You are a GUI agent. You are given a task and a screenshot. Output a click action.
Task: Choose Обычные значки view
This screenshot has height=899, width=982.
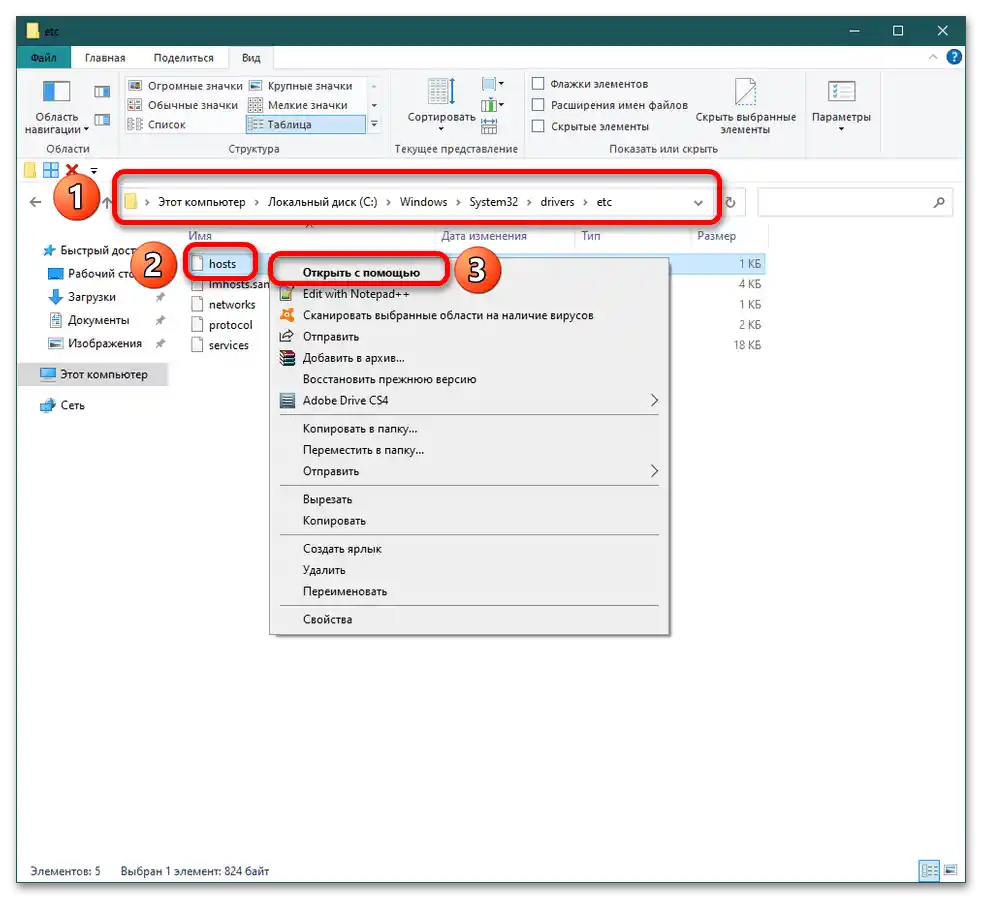coord(183,105)
